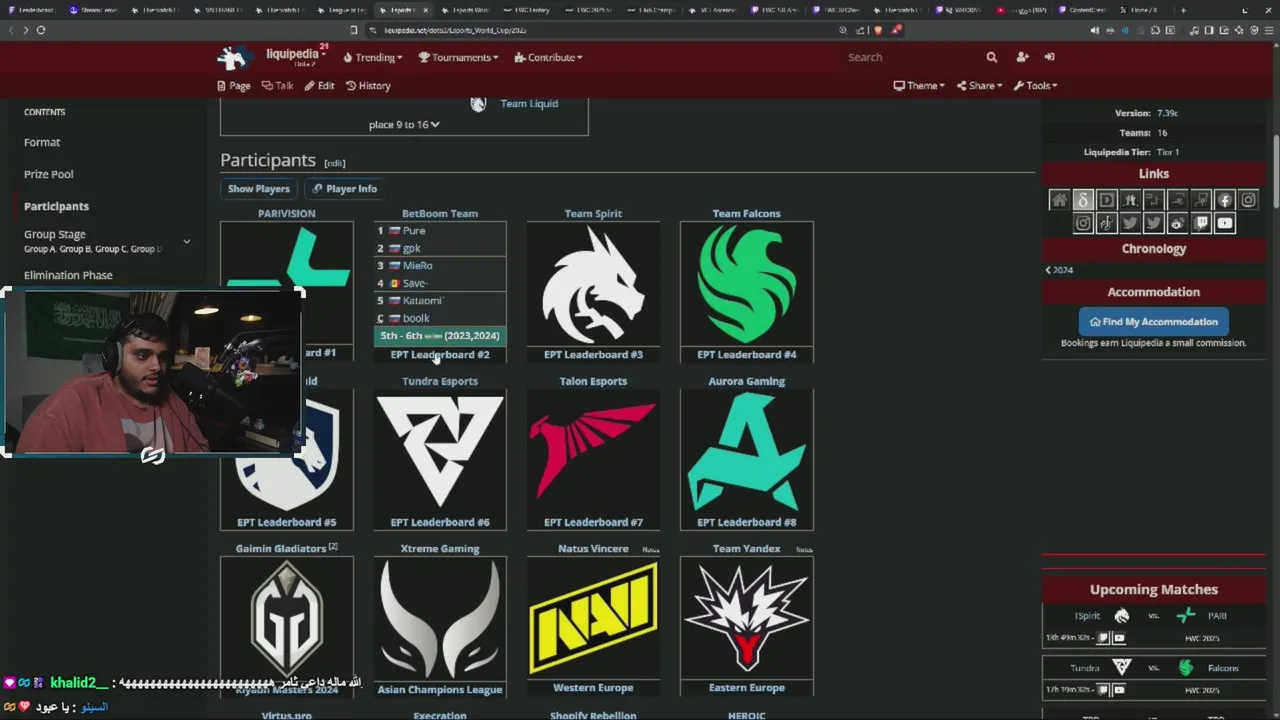Open the Datdota link icon
Viewport: 1280px width, 720px height.
tap(1083, 200)
